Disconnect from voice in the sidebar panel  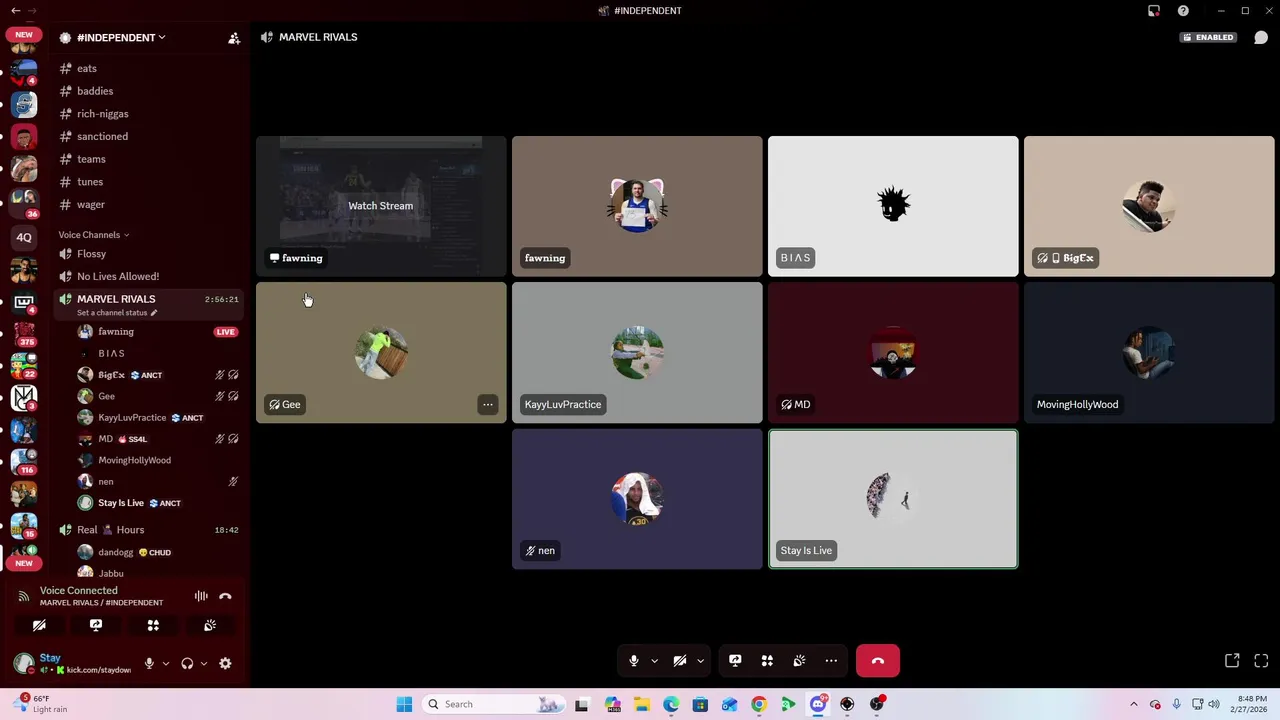click(225, 596)
